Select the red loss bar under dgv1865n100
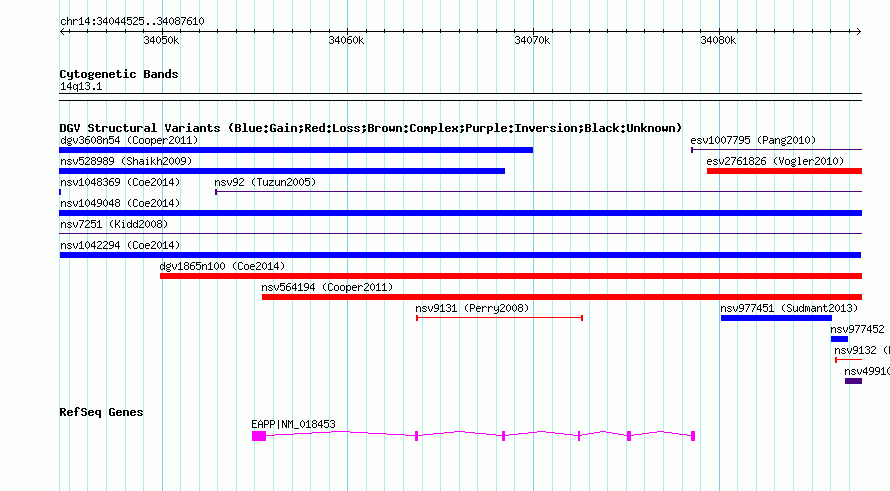The width and height of the screenshot is (890, 491). point(511,276)
